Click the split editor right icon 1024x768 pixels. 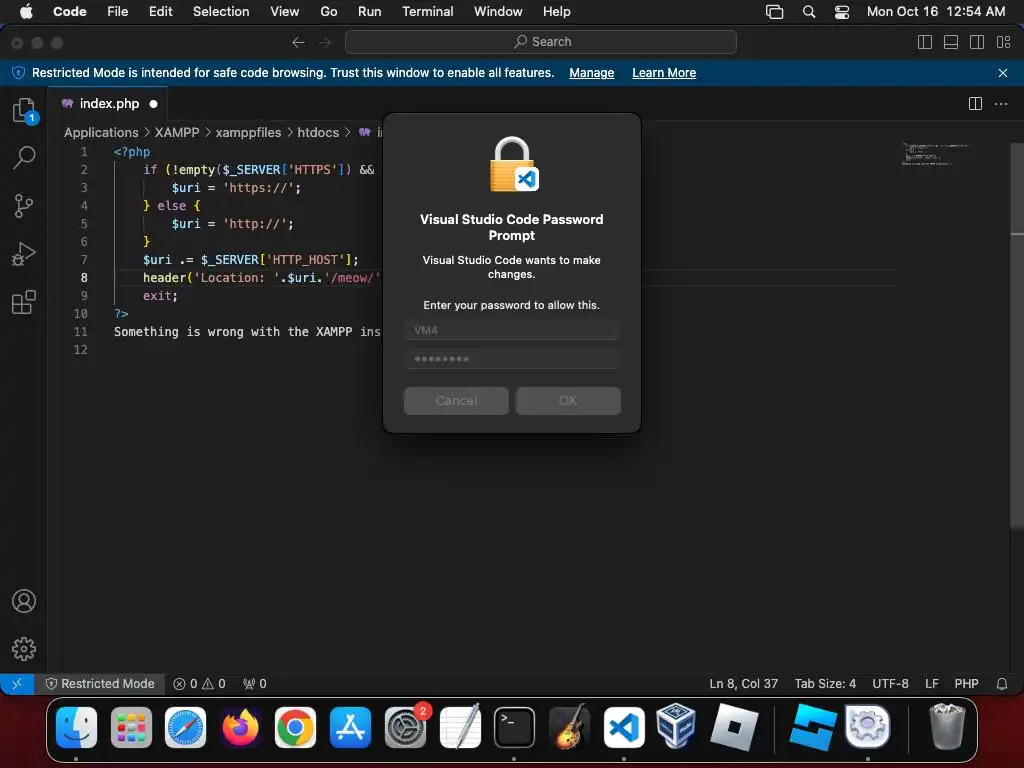click(x=975, y=104)
